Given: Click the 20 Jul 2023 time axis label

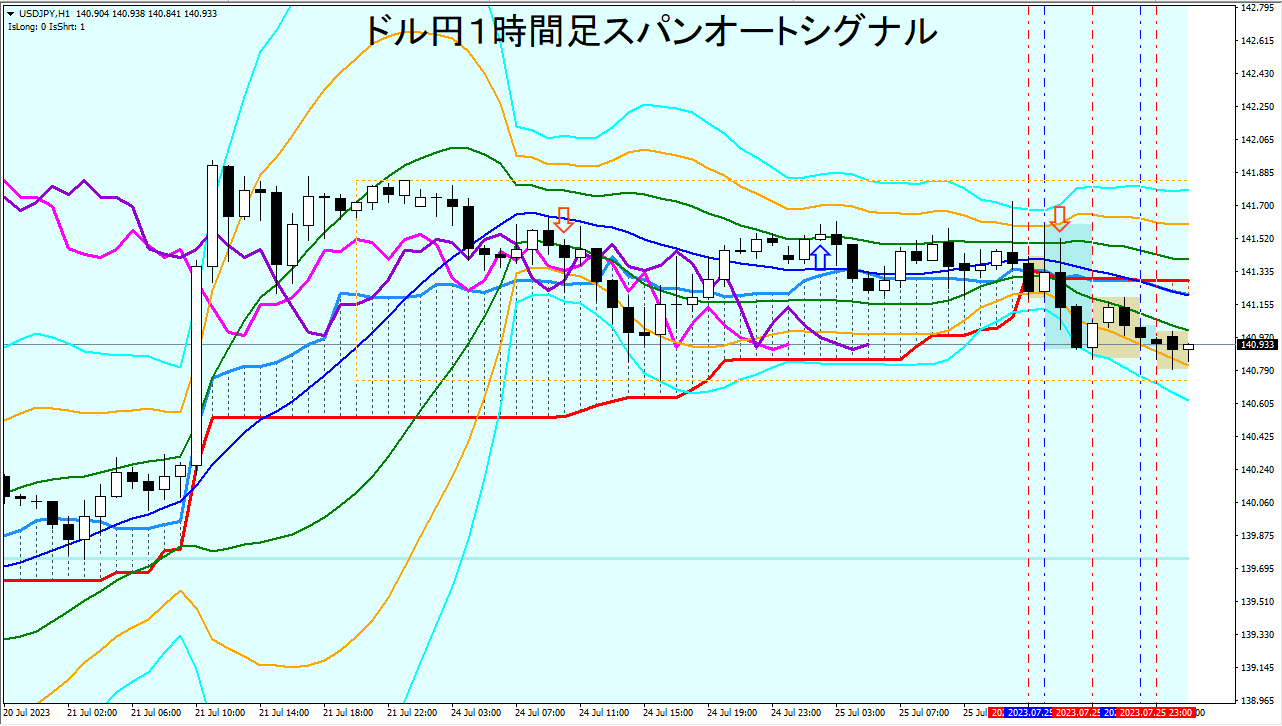Looking at the screenshot, I should 26,713.
